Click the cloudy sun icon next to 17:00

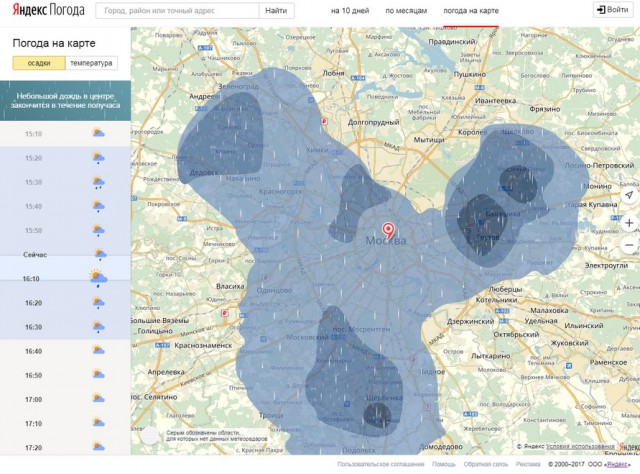[x=98, y=398]
